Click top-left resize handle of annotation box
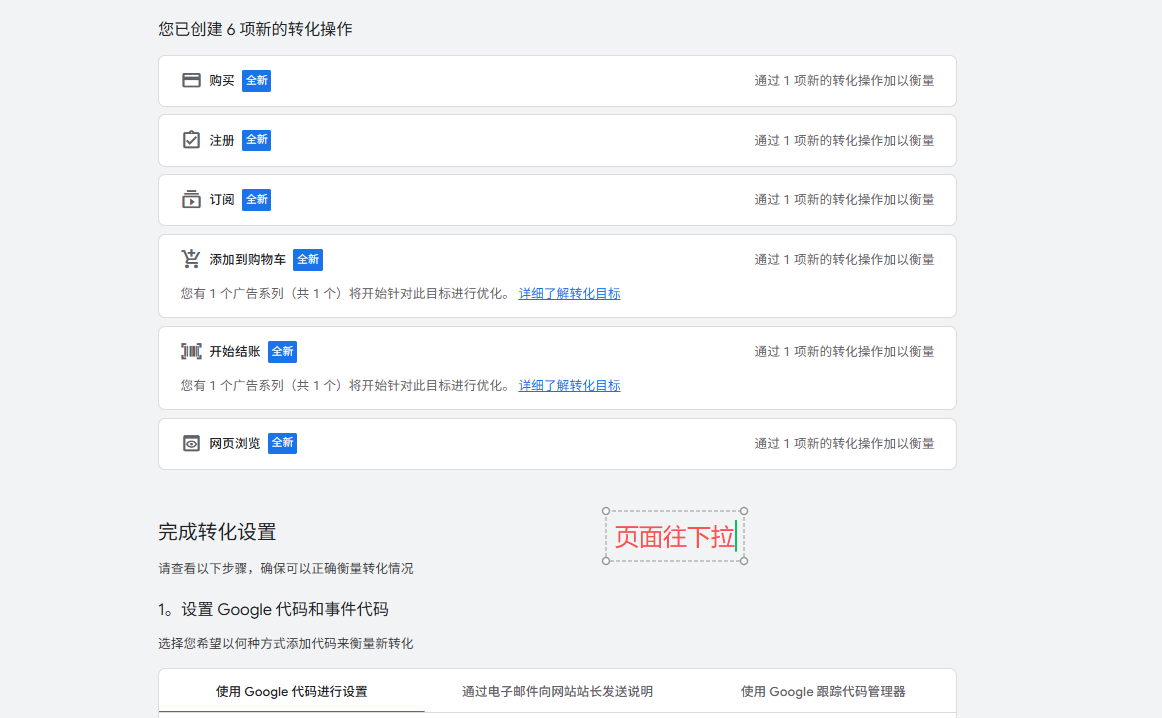Image resolution: width=1162 pixels, height=718 pixels. [x=606, y=511]
